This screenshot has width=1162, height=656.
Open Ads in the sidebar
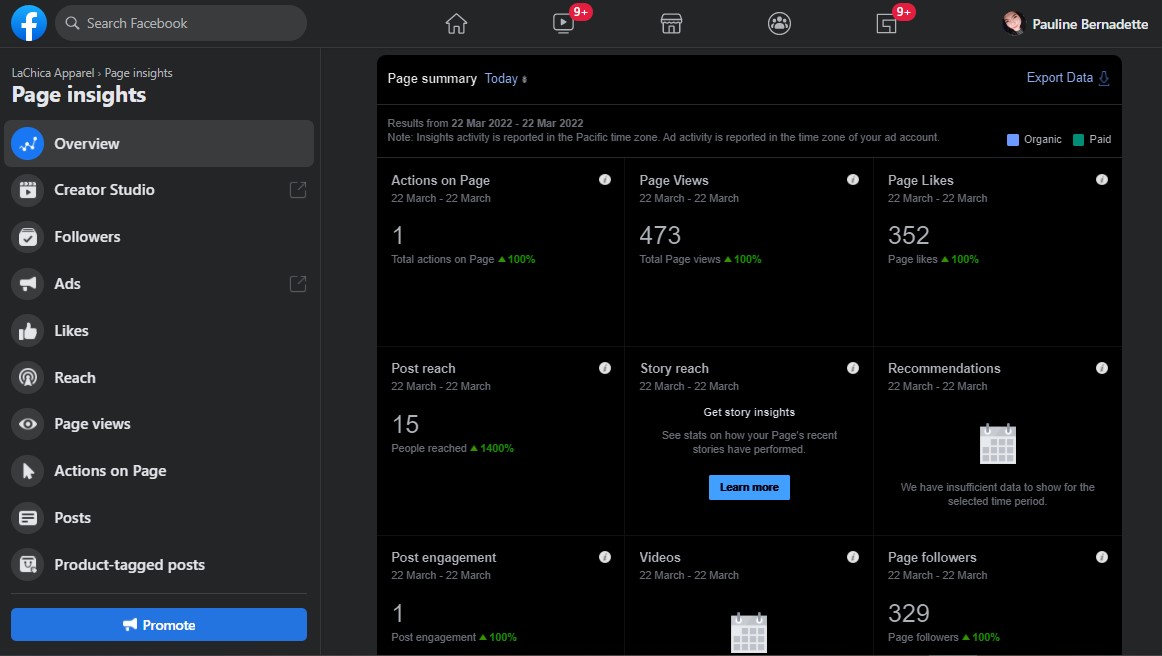159,284
